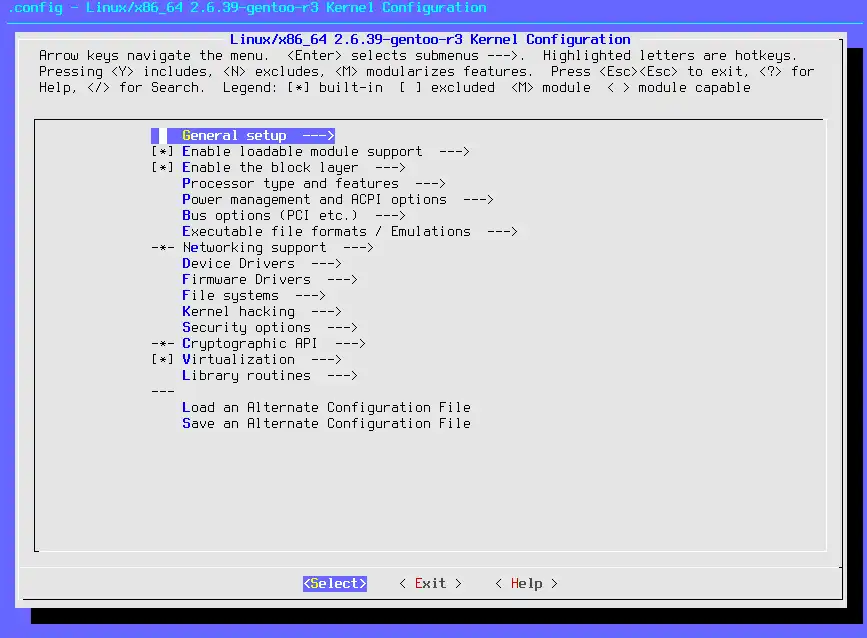Open Power management and ACPI options
This screenshot has width=867, height=638.
(x=338, y=200)
